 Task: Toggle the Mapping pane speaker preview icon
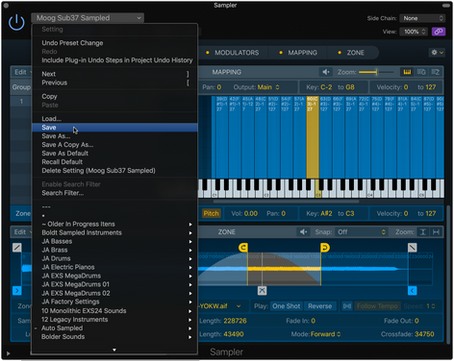point(326,72)
